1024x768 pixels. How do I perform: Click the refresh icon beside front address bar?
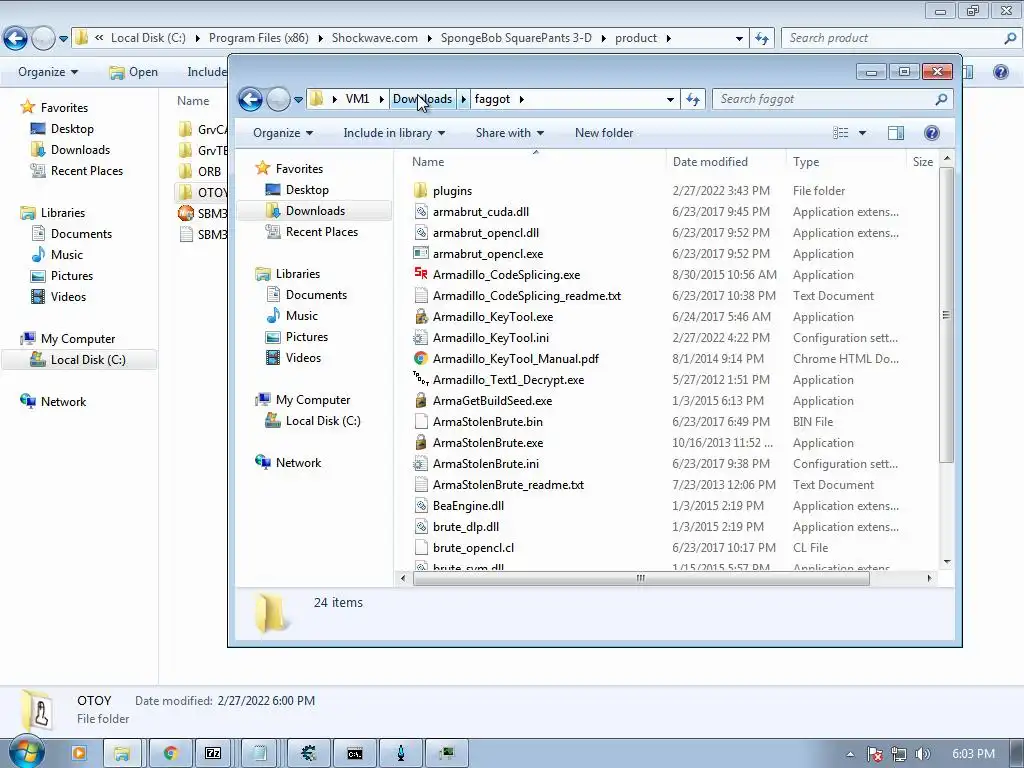(x=693, y=99)
